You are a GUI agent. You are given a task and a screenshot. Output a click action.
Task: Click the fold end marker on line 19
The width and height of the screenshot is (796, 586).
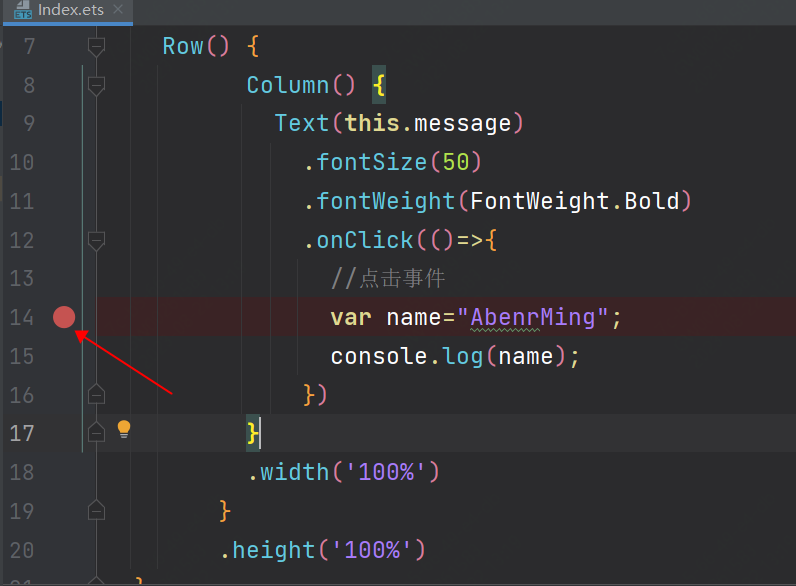(x=96, y=510)
